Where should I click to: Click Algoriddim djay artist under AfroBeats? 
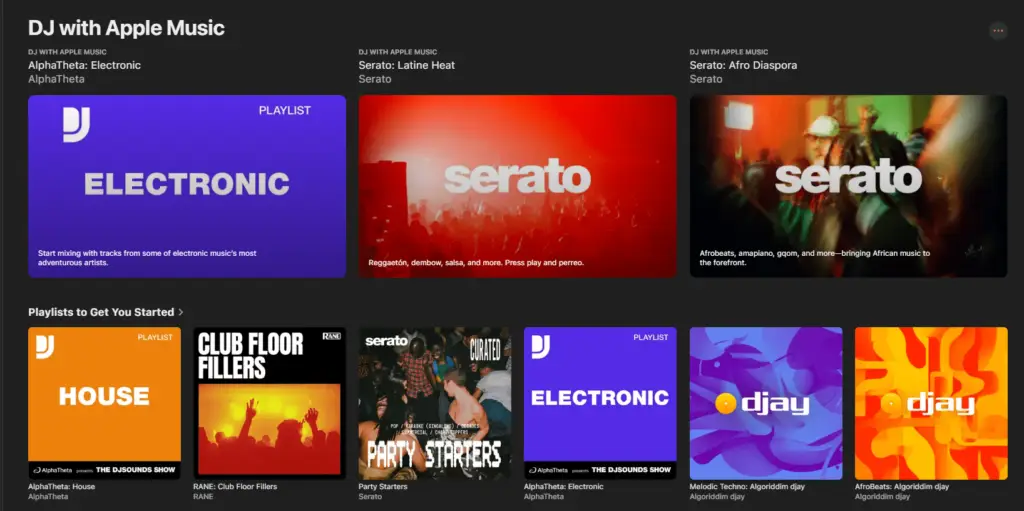point(882,497)
